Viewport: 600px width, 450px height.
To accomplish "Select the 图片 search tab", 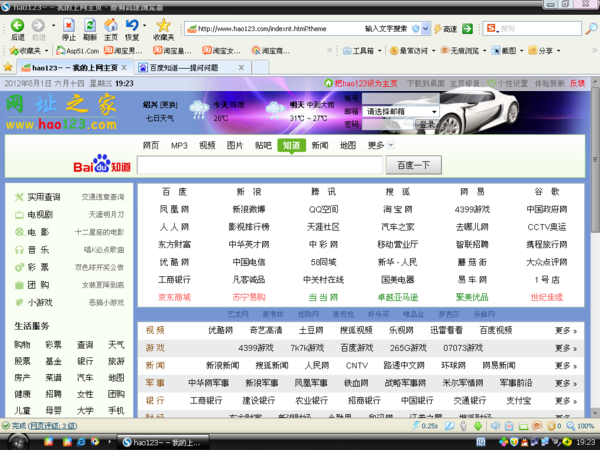I will [x=235, y=145].
